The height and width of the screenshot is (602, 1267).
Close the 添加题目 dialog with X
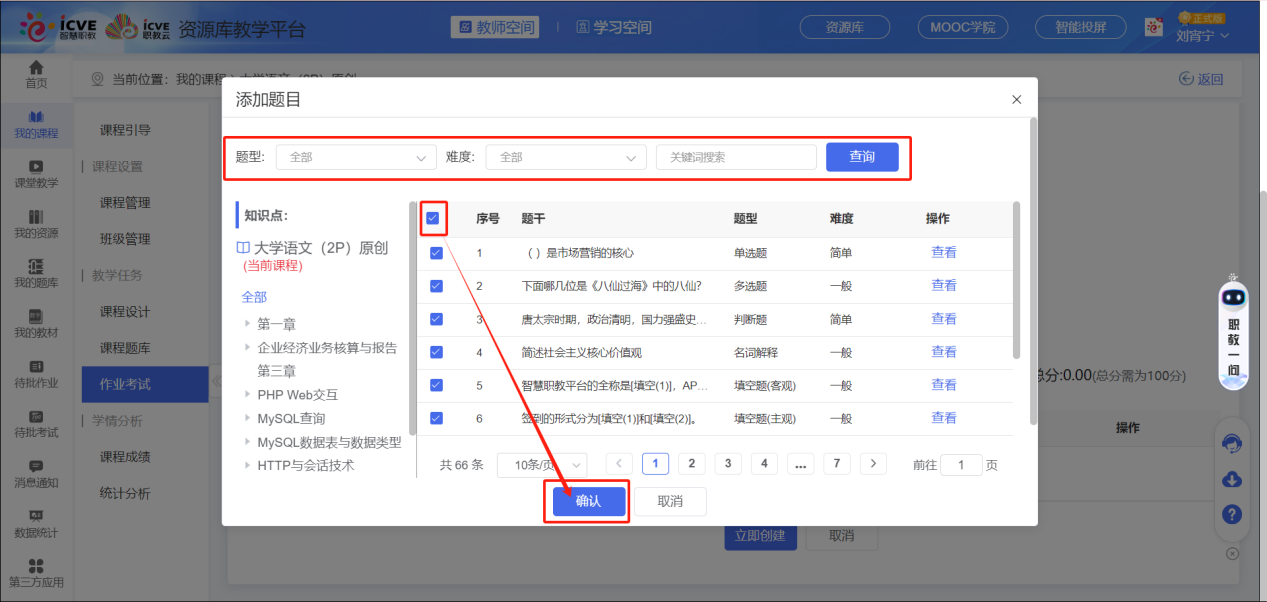pos(1016,100)
